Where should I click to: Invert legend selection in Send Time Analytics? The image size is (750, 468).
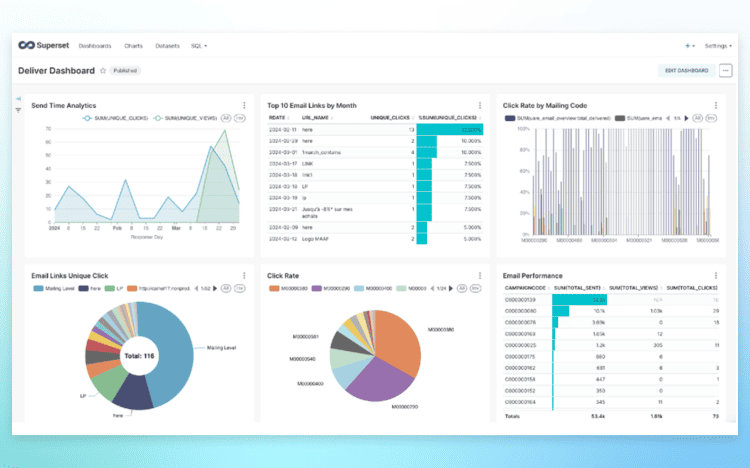point(240,118)
